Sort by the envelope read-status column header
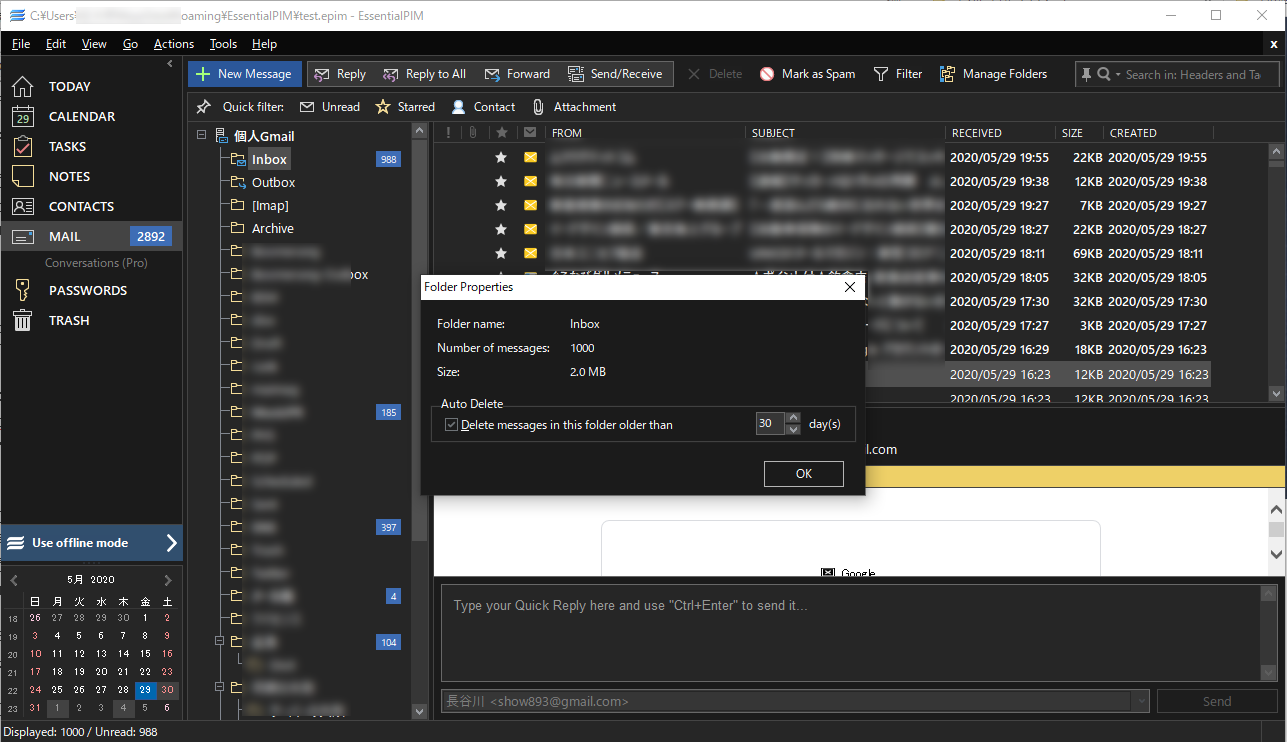Viewport: 1287px width, 742px height. pos(530,133)
